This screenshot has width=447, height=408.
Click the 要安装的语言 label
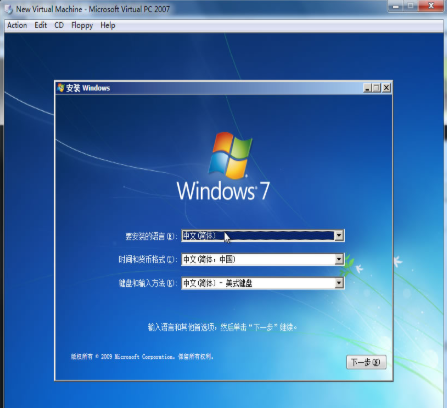point(151,236)
